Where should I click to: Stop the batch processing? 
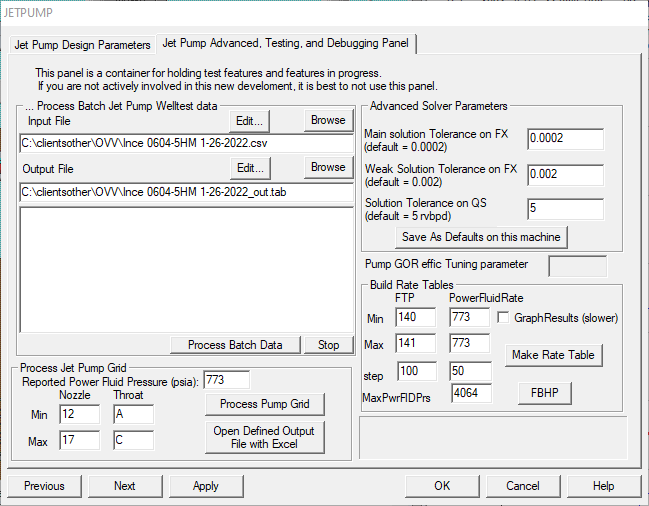click(x=329, y=345)
